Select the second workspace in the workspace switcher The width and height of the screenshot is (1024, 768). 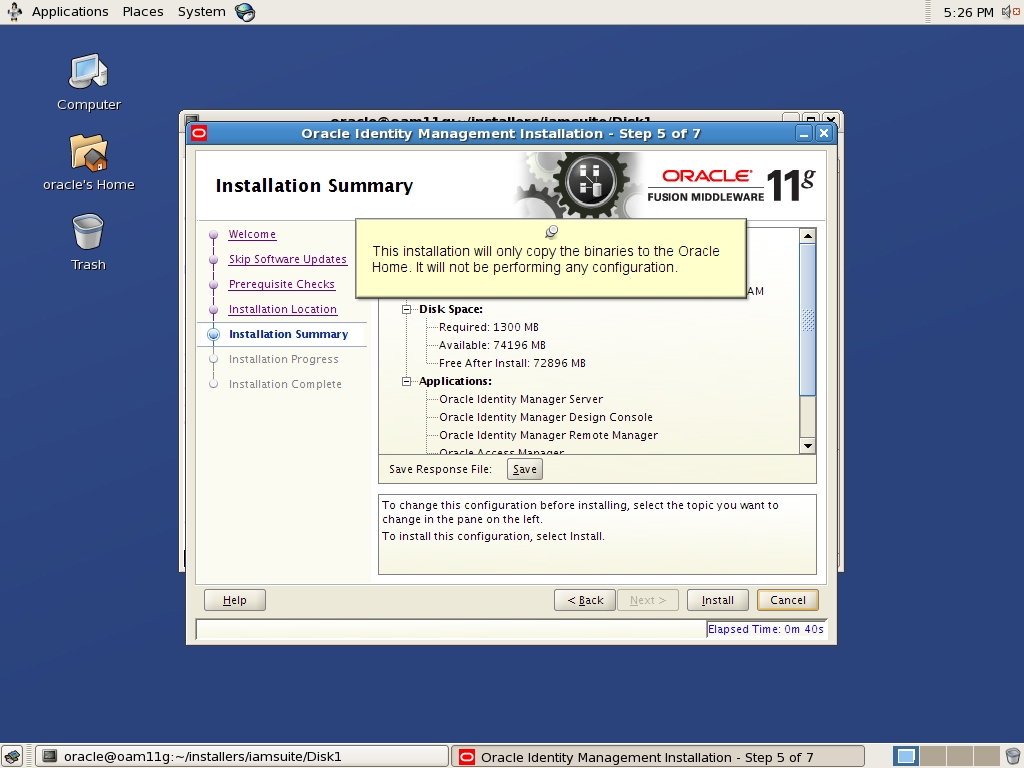tap(933, 756)
